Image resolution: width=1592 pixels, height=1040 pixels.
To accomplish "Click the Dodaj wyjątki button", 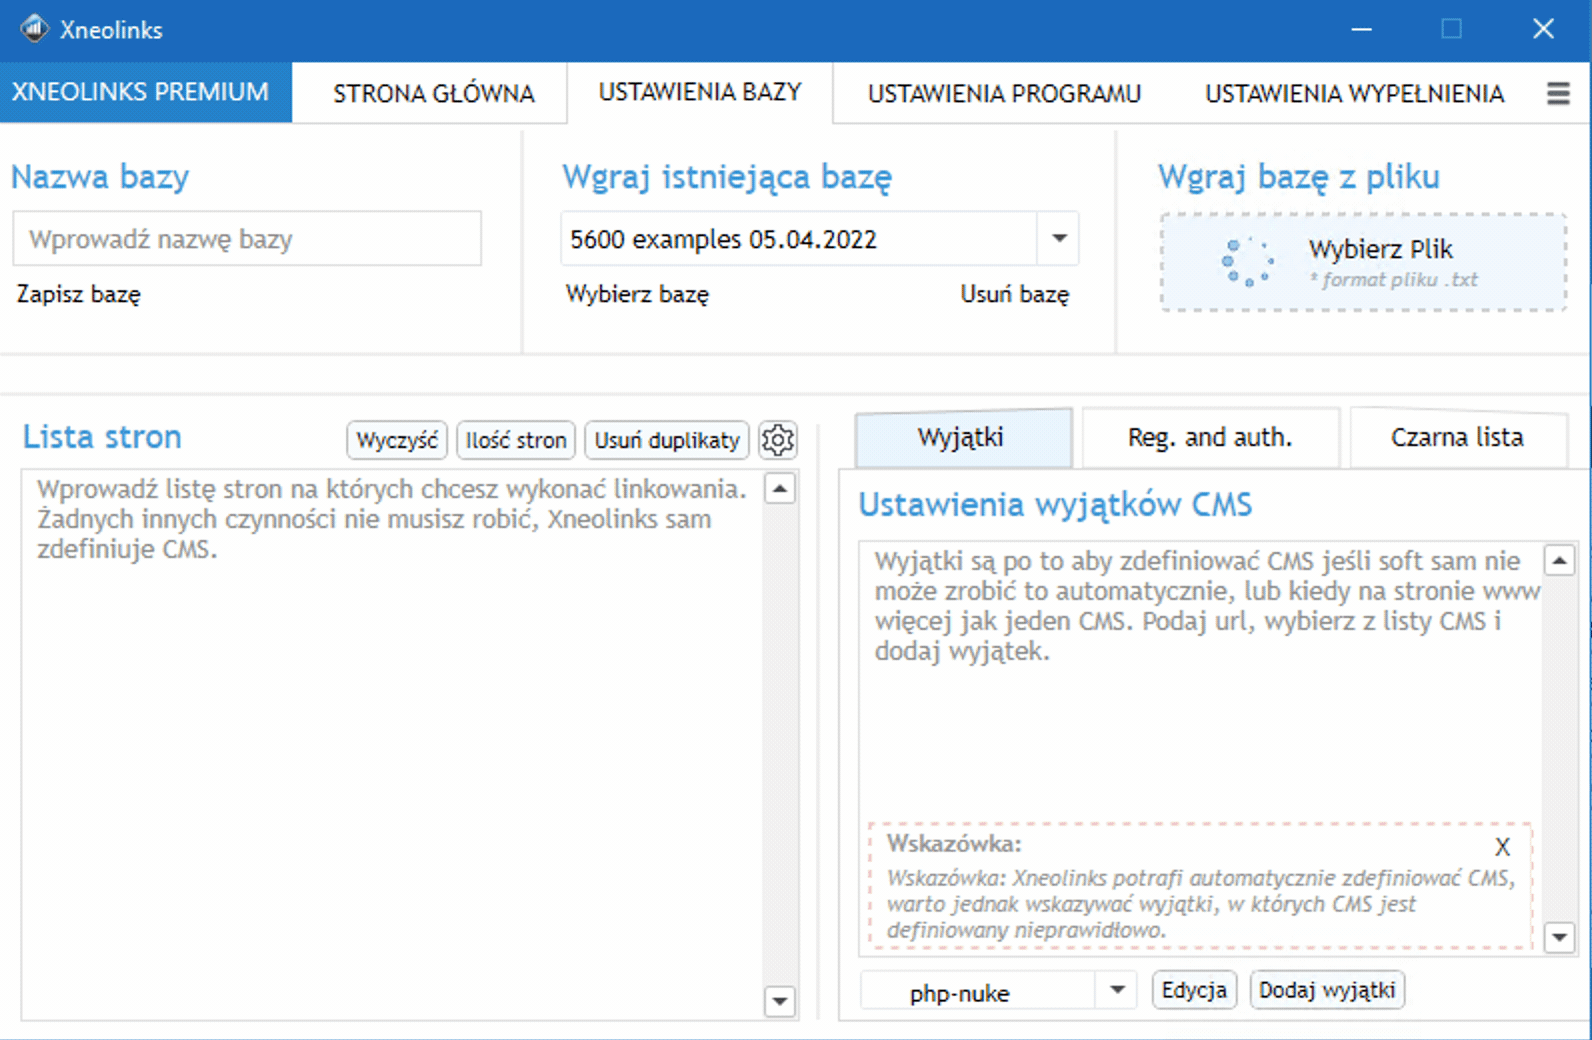I will coord(1327,990).
